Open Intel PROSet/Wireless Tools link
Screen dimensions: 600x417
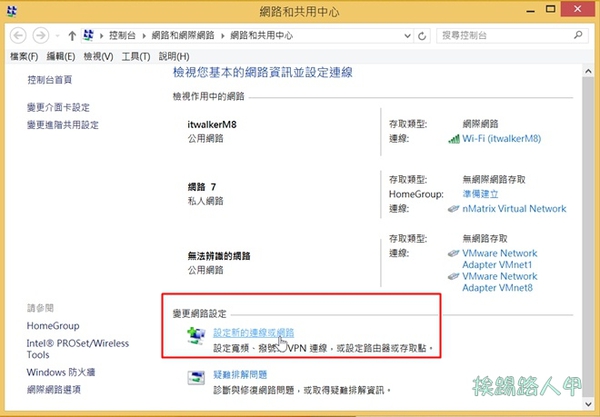78,349
